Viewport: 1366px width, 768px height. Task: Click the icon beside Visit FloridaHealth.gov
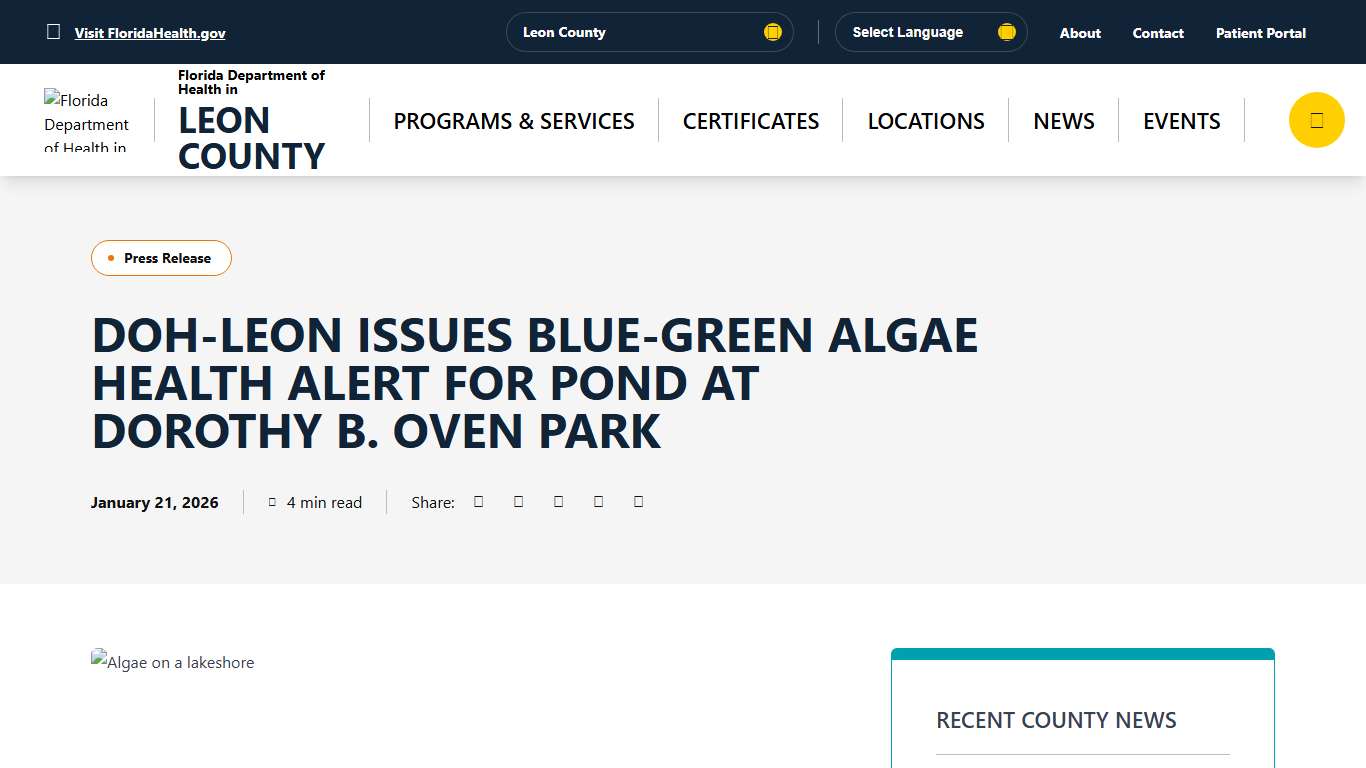53,31
